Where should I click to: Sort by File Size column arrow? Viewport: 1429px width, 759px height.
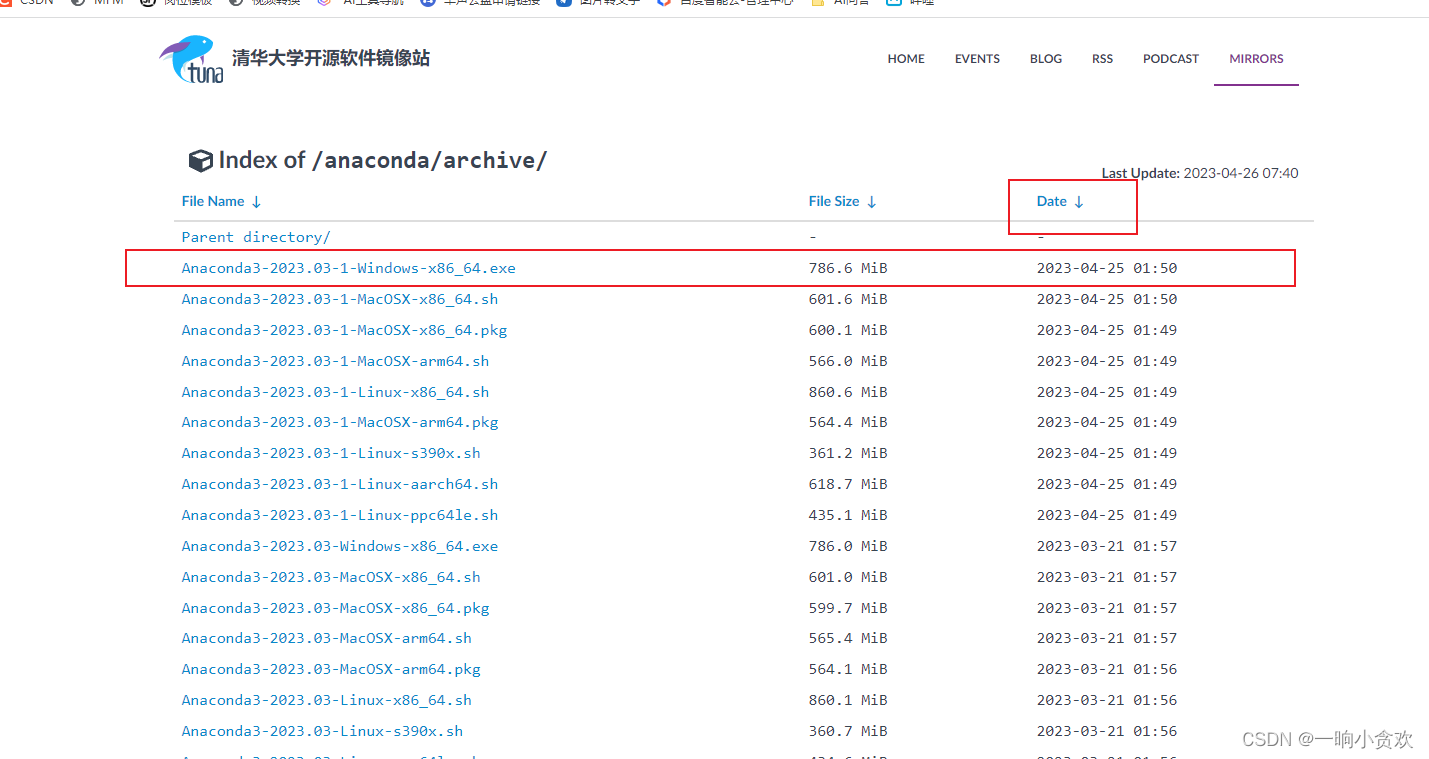click(871, 202)
